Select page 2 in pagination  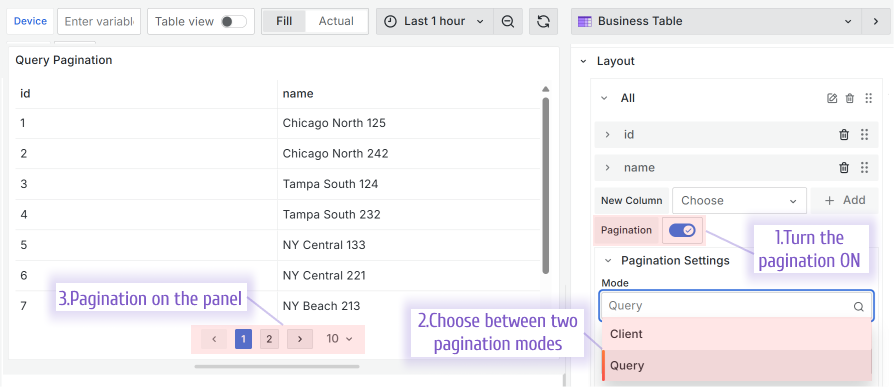coord(269,339)
